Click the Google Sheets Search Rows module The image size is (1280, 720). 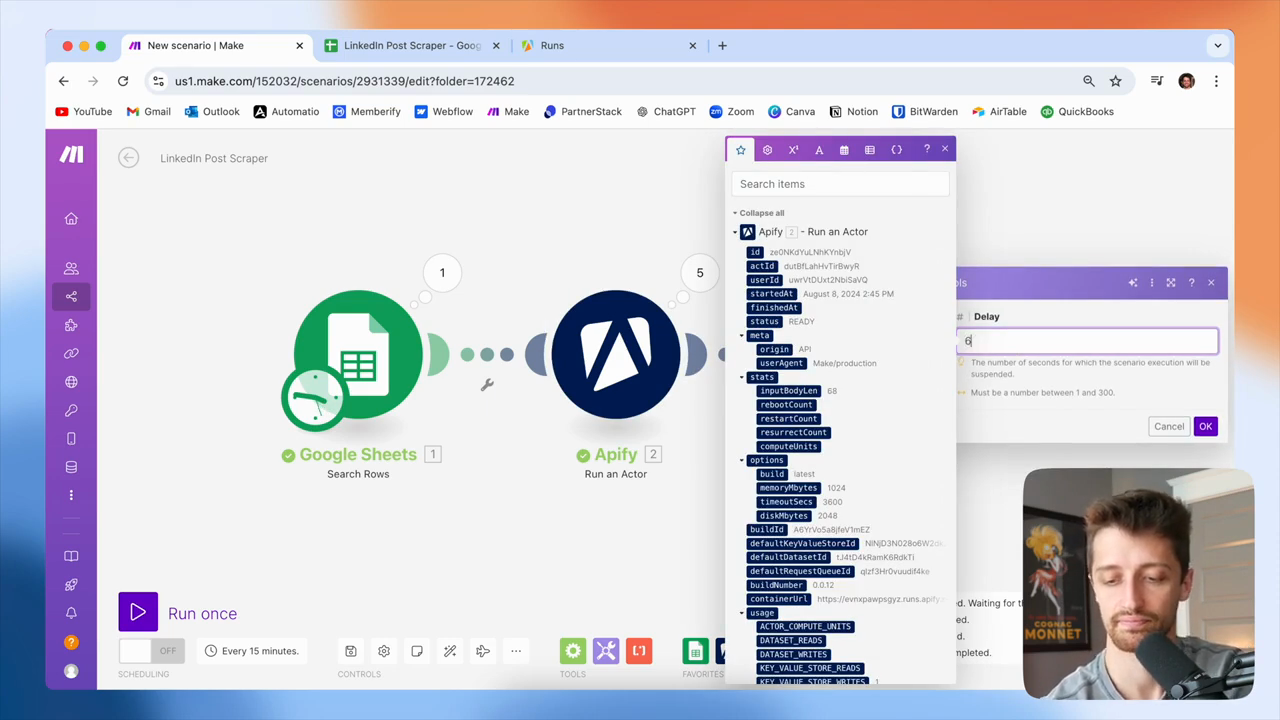pyautogui.click(x=358, y=354)
